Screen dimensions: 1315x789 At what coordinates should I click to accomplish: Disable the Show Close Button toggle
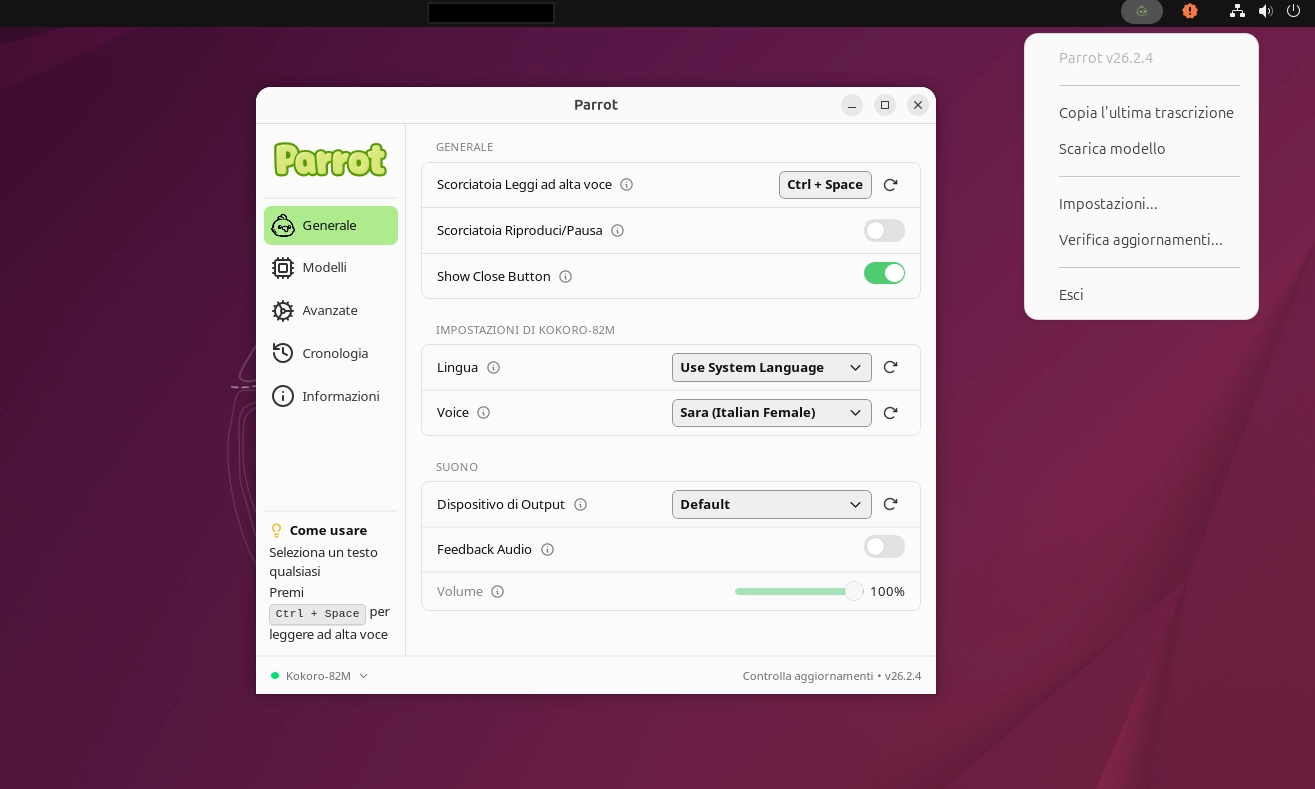884,273
